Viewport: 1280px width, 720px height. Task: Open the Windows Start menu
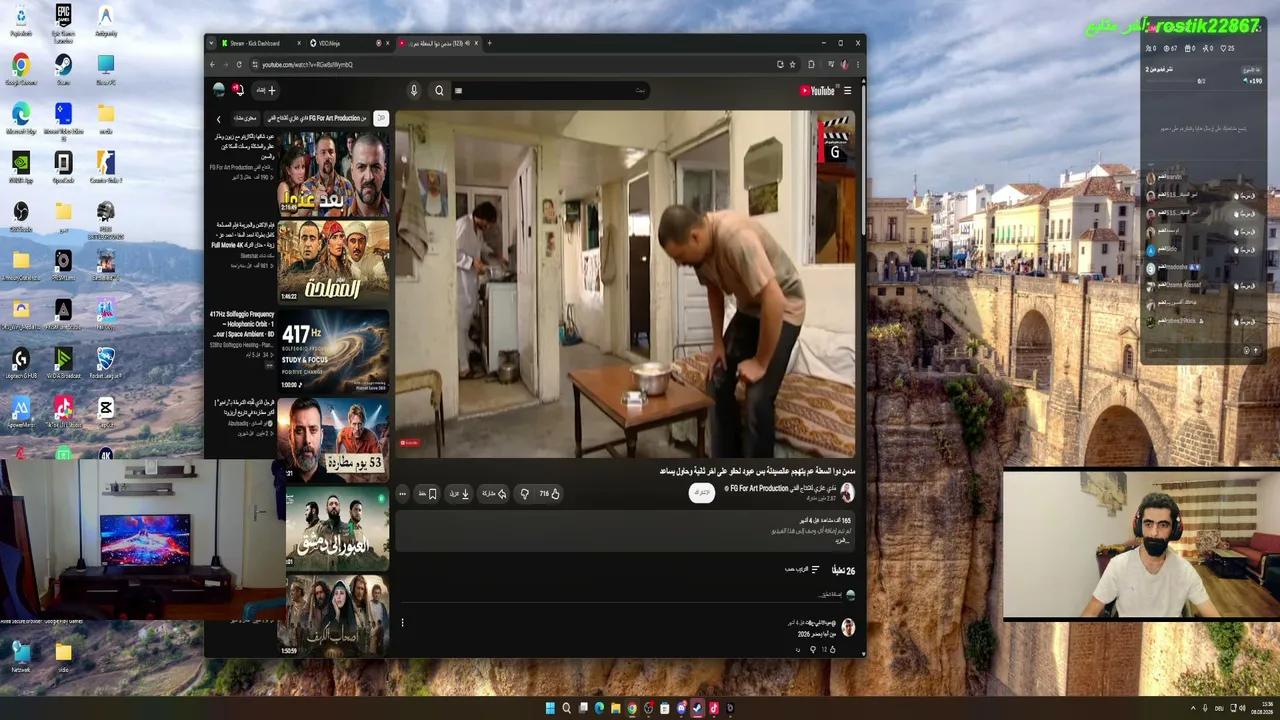pyautogui.click(x=550, y=708)
